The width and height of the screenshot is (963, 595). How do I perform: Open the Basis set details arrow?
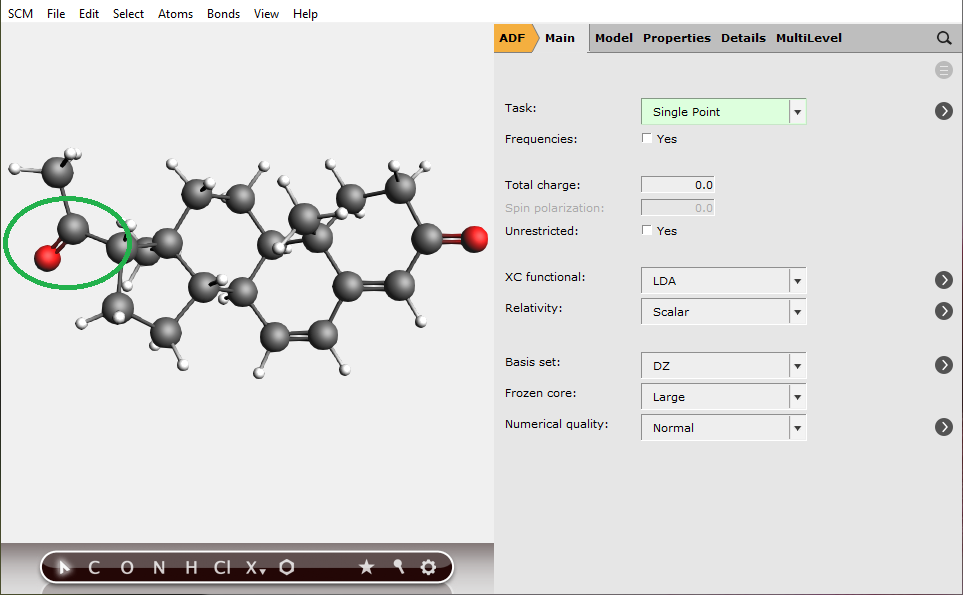[x=943, y=365]
